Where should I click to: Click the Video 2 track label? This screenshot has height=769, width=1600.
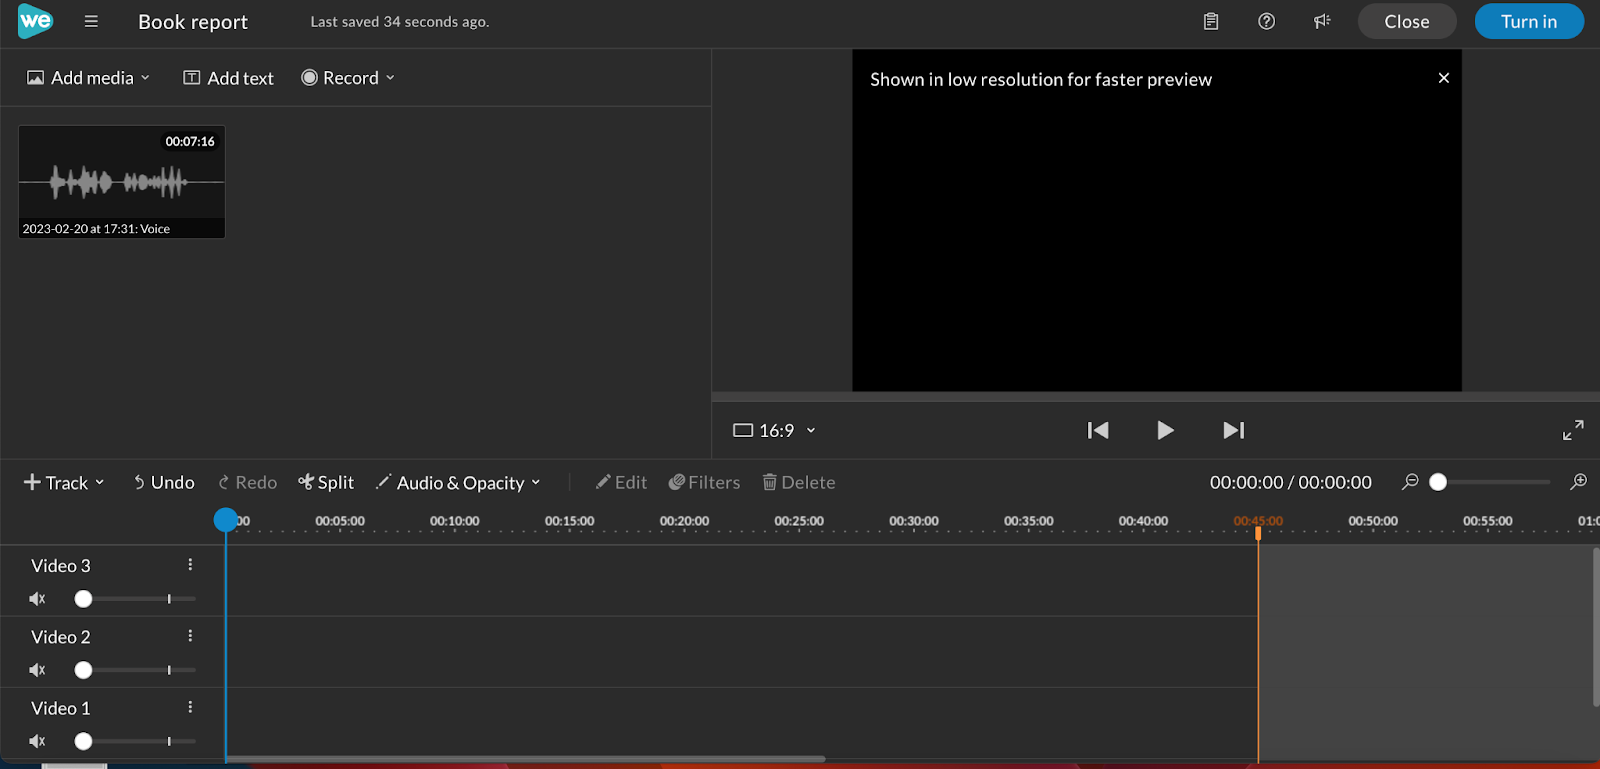61,637
